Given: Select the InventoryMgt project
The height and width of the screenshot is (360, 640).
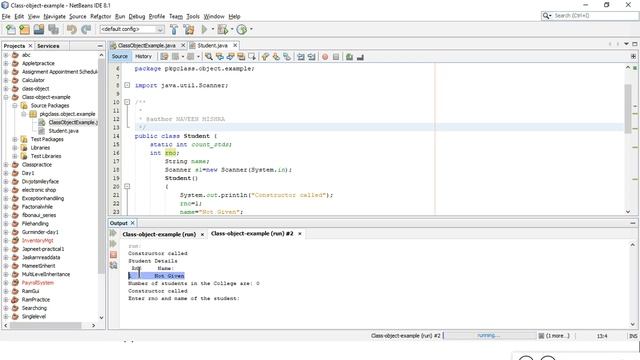Looking at the screenshot, I should pos(38,240).
